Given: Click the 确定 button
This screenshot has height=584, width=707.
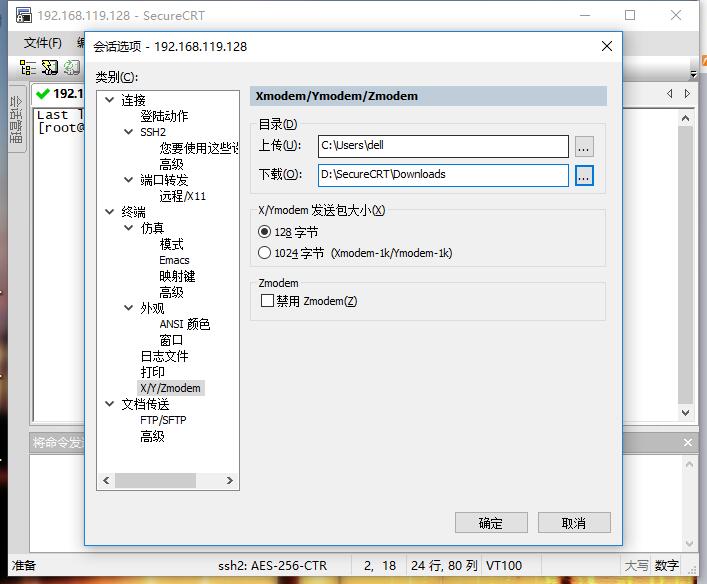Looking at the screenshot, I should [x=491, y=523].
